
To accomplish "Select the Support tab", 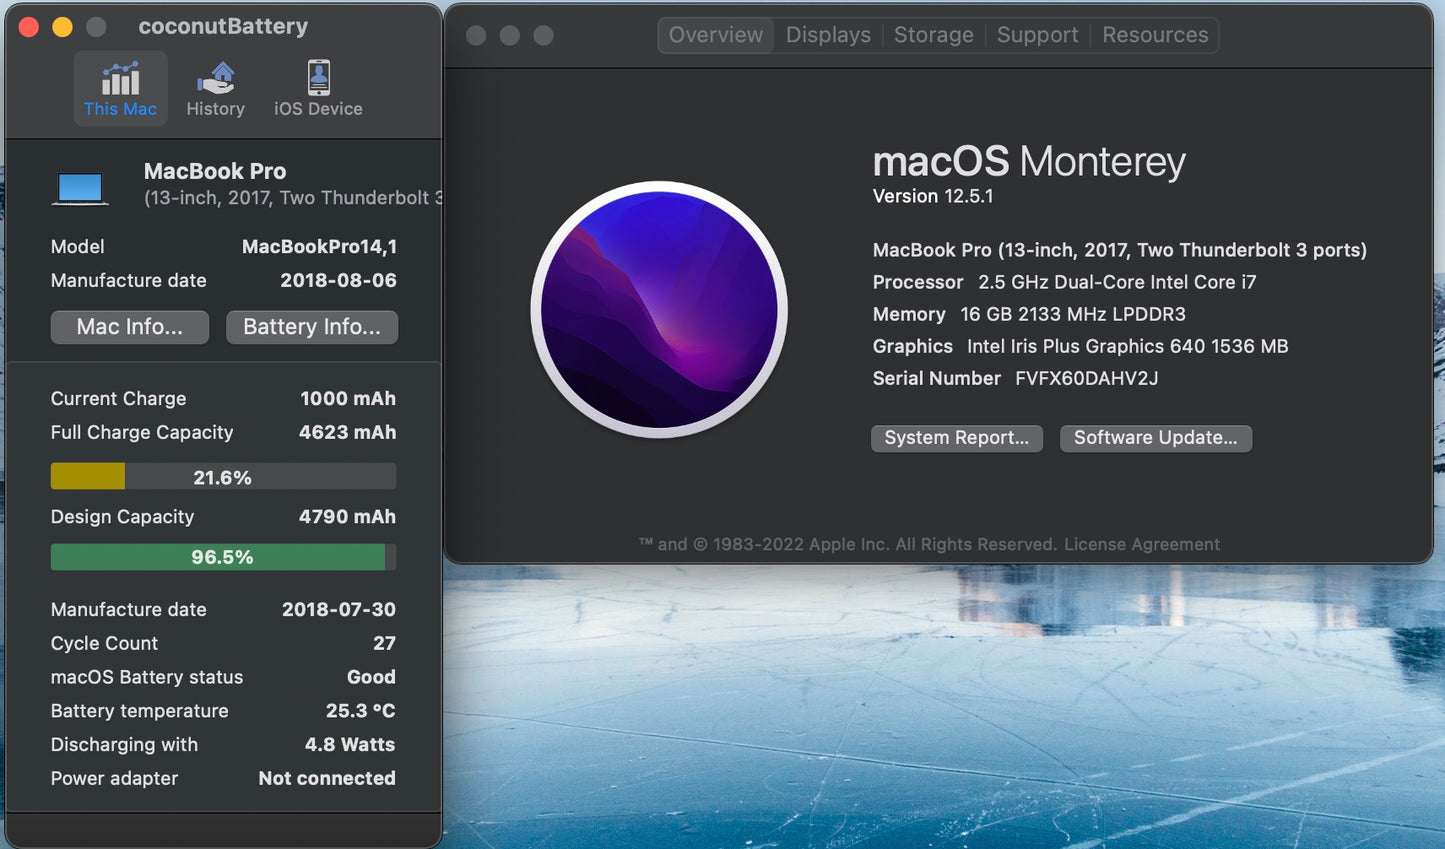I will click(1037, 34).
